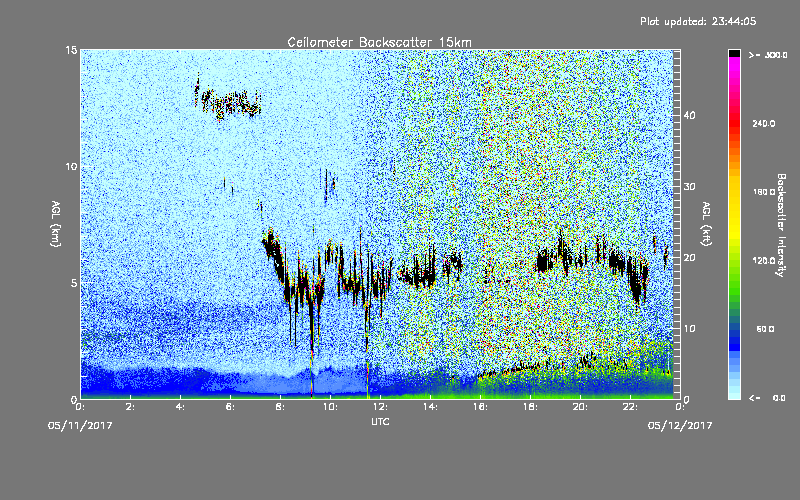Click the '120.0' colorbar label
This screenshot has width=800, height=500.
coord(764,261)
